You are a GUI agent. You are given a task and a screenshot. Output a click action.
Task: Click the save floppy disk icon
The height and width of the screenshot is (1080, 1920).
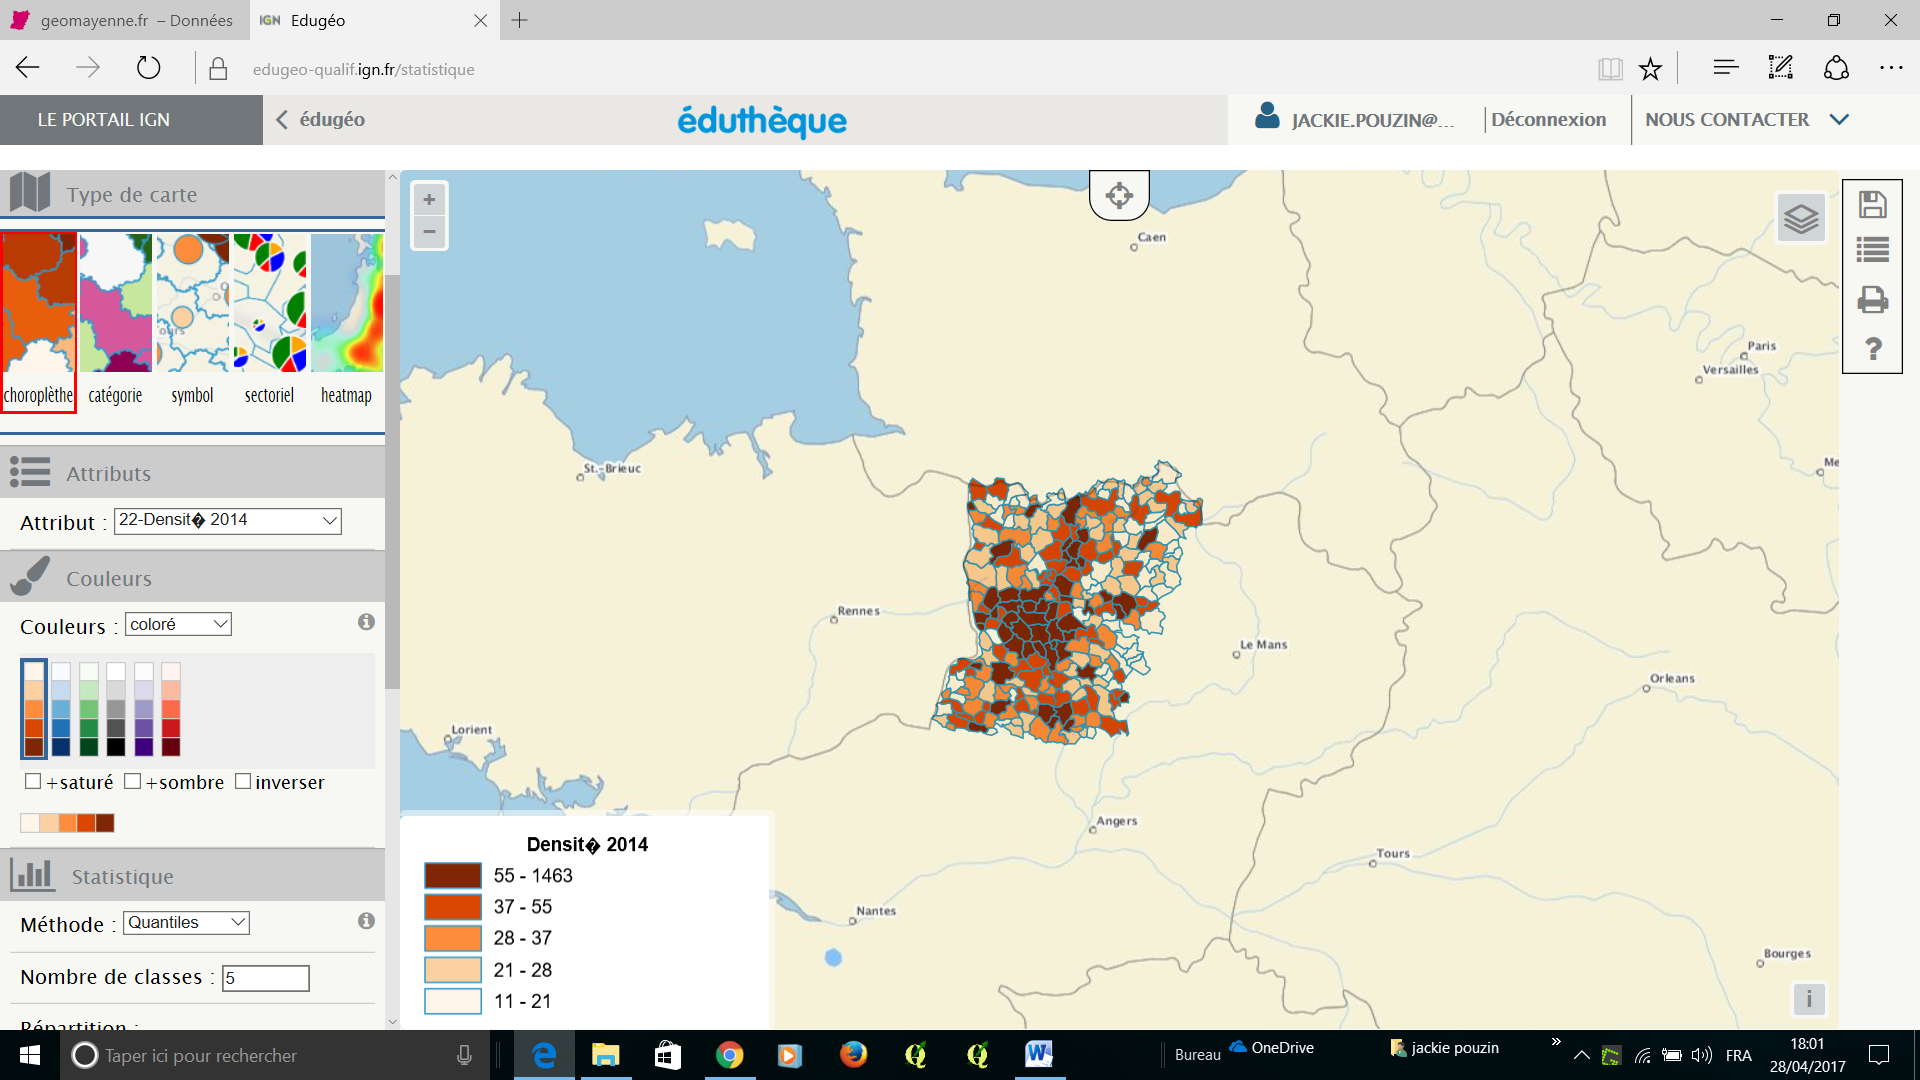click(x=1872, y=205)
